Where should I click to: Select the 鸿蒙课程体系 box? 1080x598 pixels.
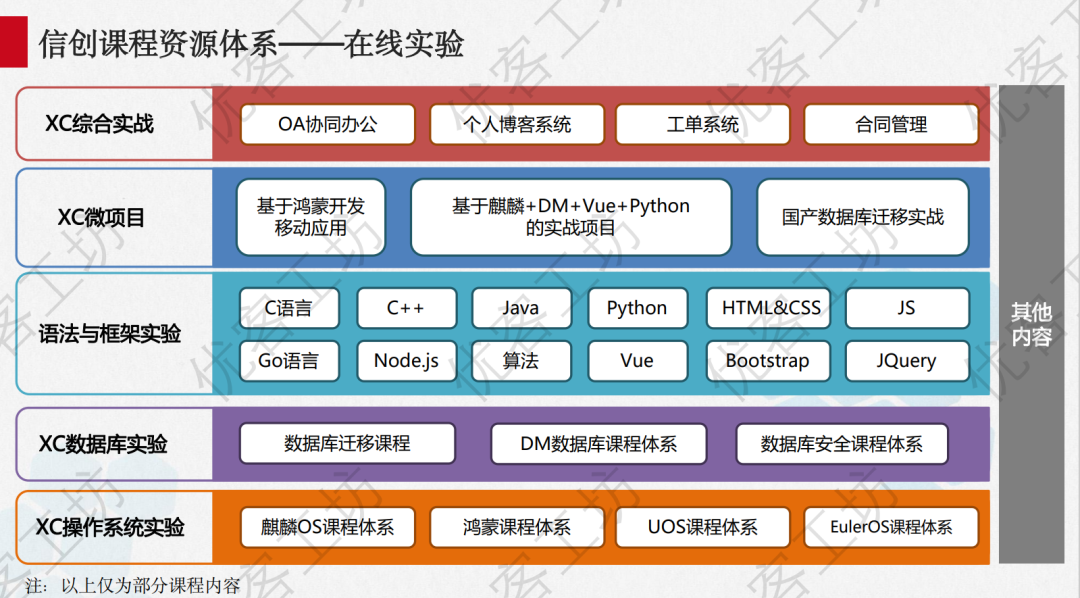click(517, 528)
